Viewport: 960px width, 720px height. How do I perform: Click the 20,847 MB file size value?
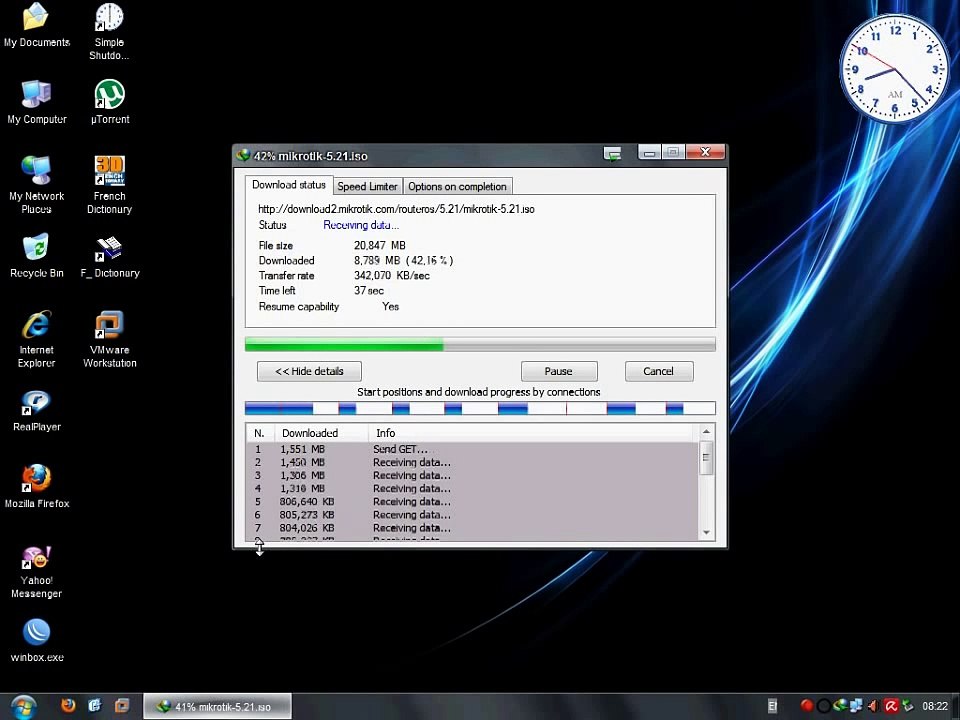pos(380,245)
